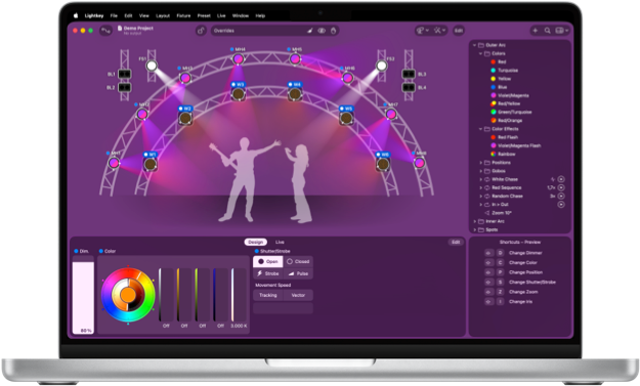The width and height of the screenshot is (640, 386).
Task: Select moving head fixture MH8
Action: coord(419,163)
